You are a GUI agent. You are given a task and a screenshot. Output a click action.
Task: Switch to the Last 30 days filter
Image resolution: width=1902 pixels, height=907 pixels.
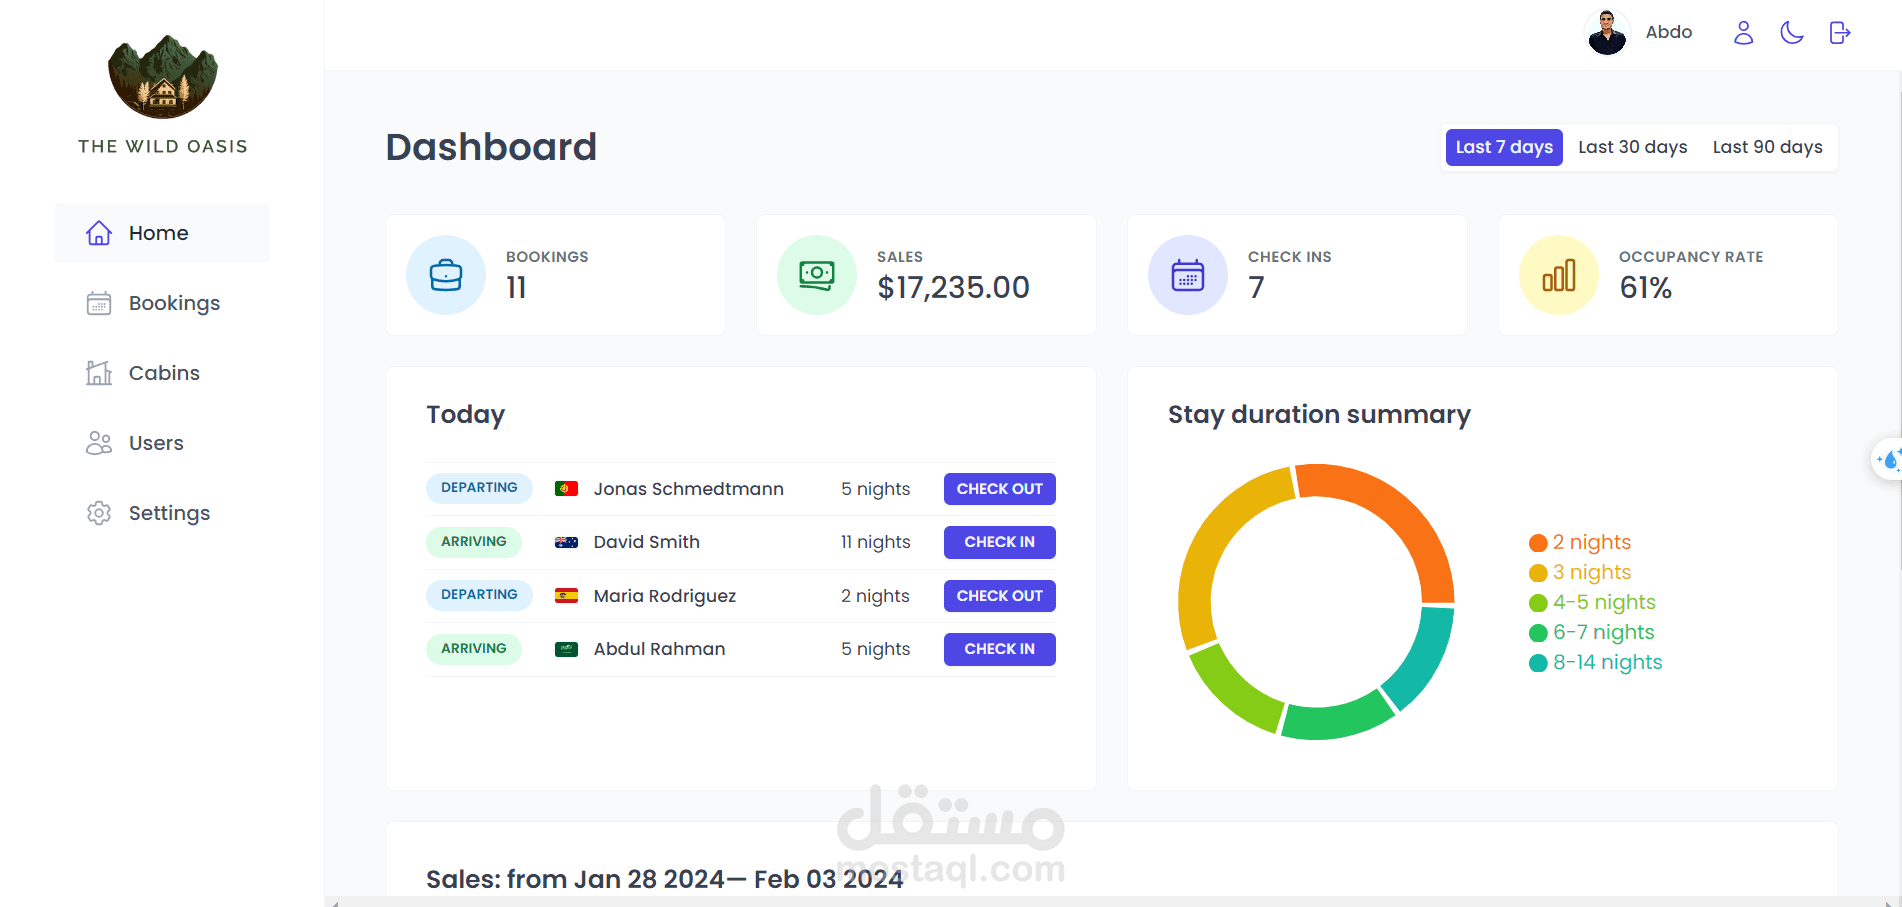[x=1632, y=147]
